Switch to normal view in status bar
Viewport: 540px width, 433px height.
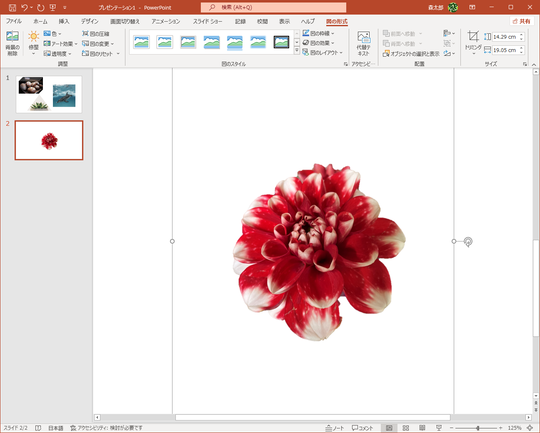(x=389, y=428)
